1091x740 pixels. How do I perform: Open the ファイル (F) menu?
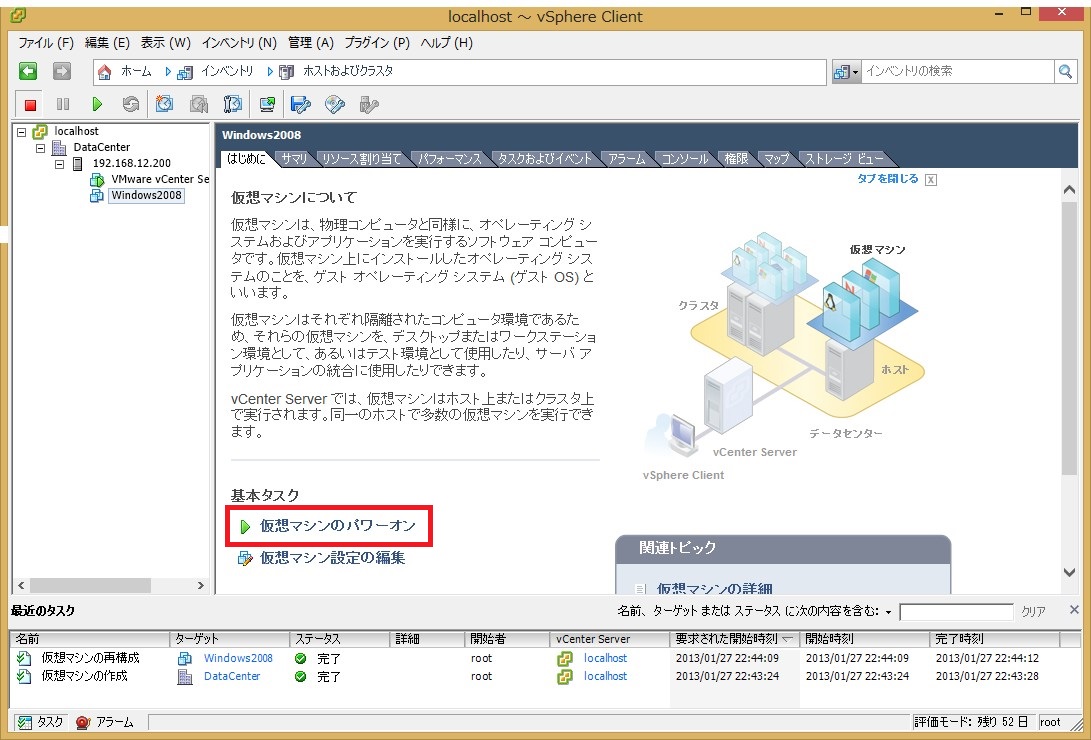(x=46, y=43)
